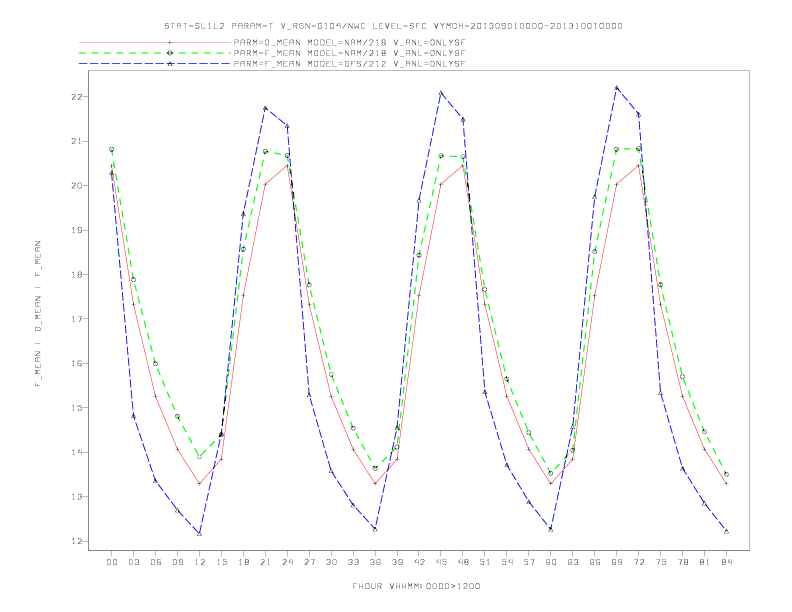Click red observed plus point at hour 36
792x612 pixels.
[375, 484]
